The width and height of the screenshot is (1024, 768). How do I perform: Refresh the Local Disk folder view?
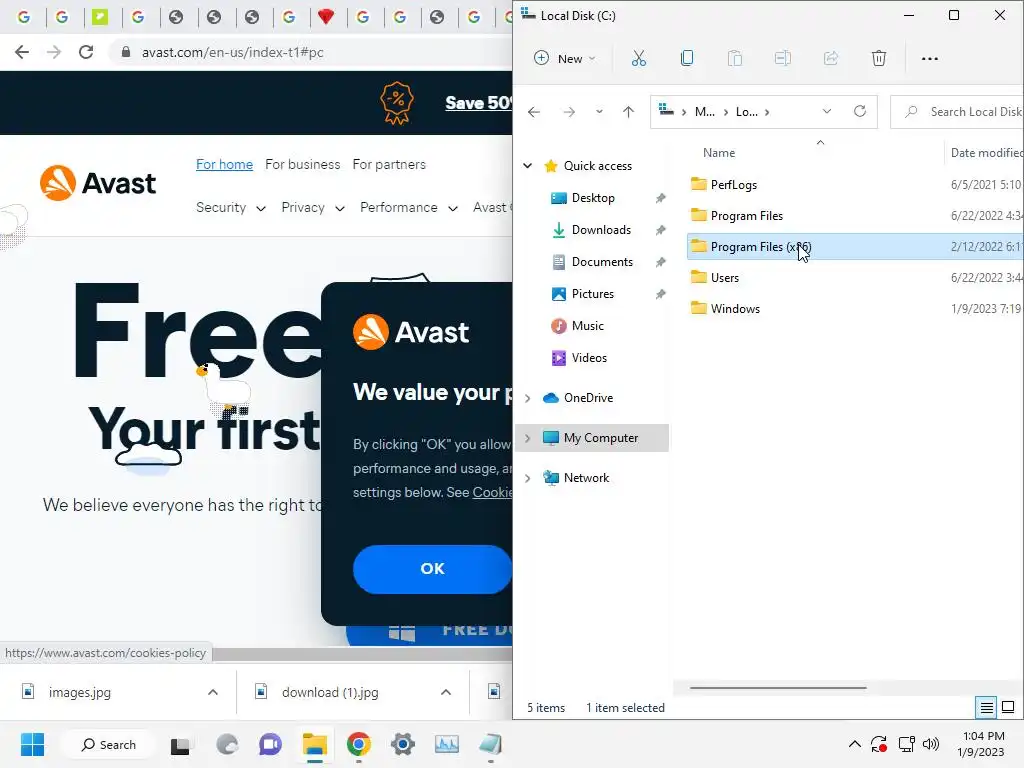point(860,112)
